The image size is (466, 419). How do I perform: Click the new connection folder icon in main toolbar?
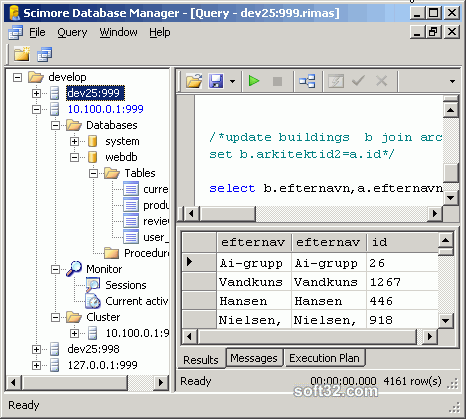(22, 54)
